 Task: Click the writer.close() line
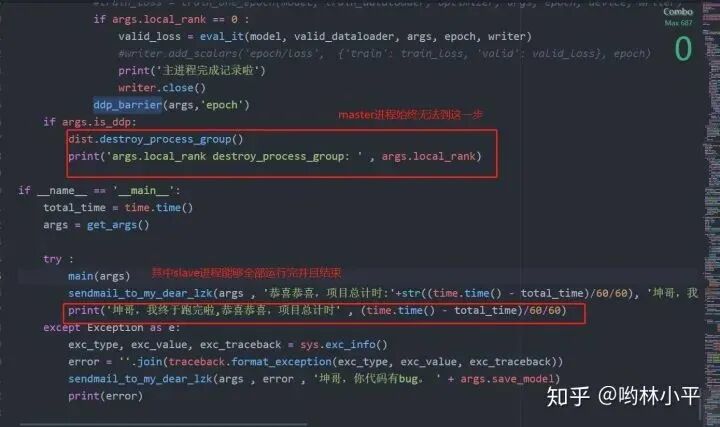[x=162, y=88]
